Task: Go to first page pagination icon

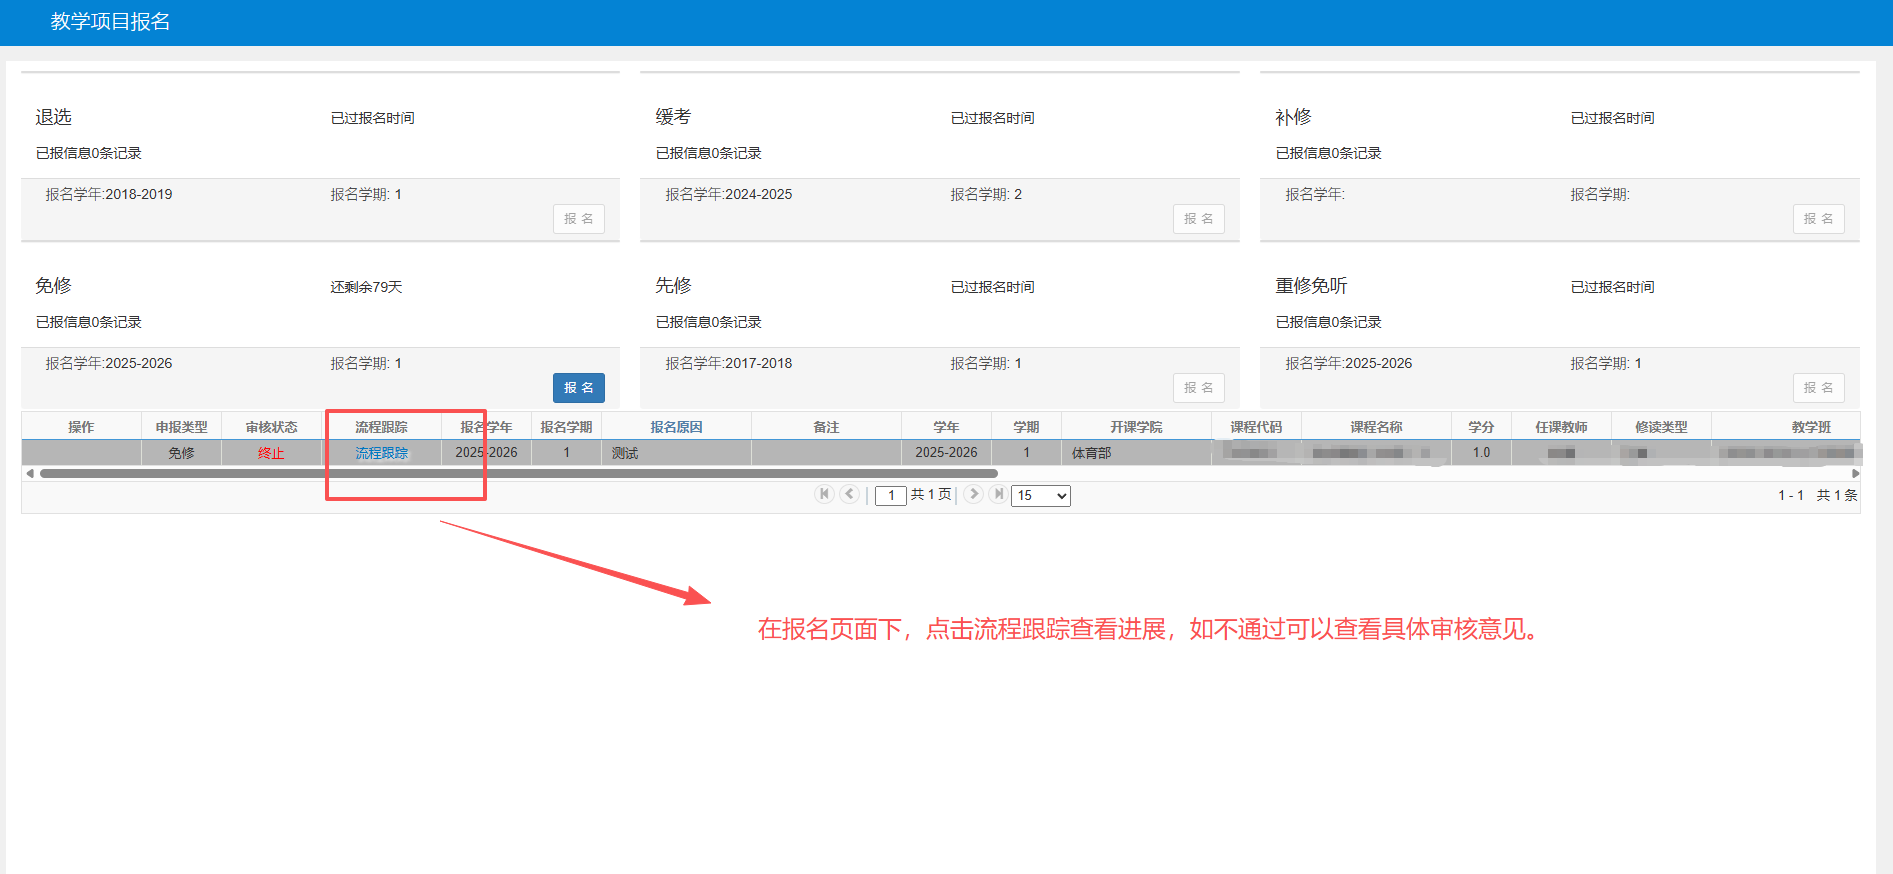Action: click(x=824, y=494)
